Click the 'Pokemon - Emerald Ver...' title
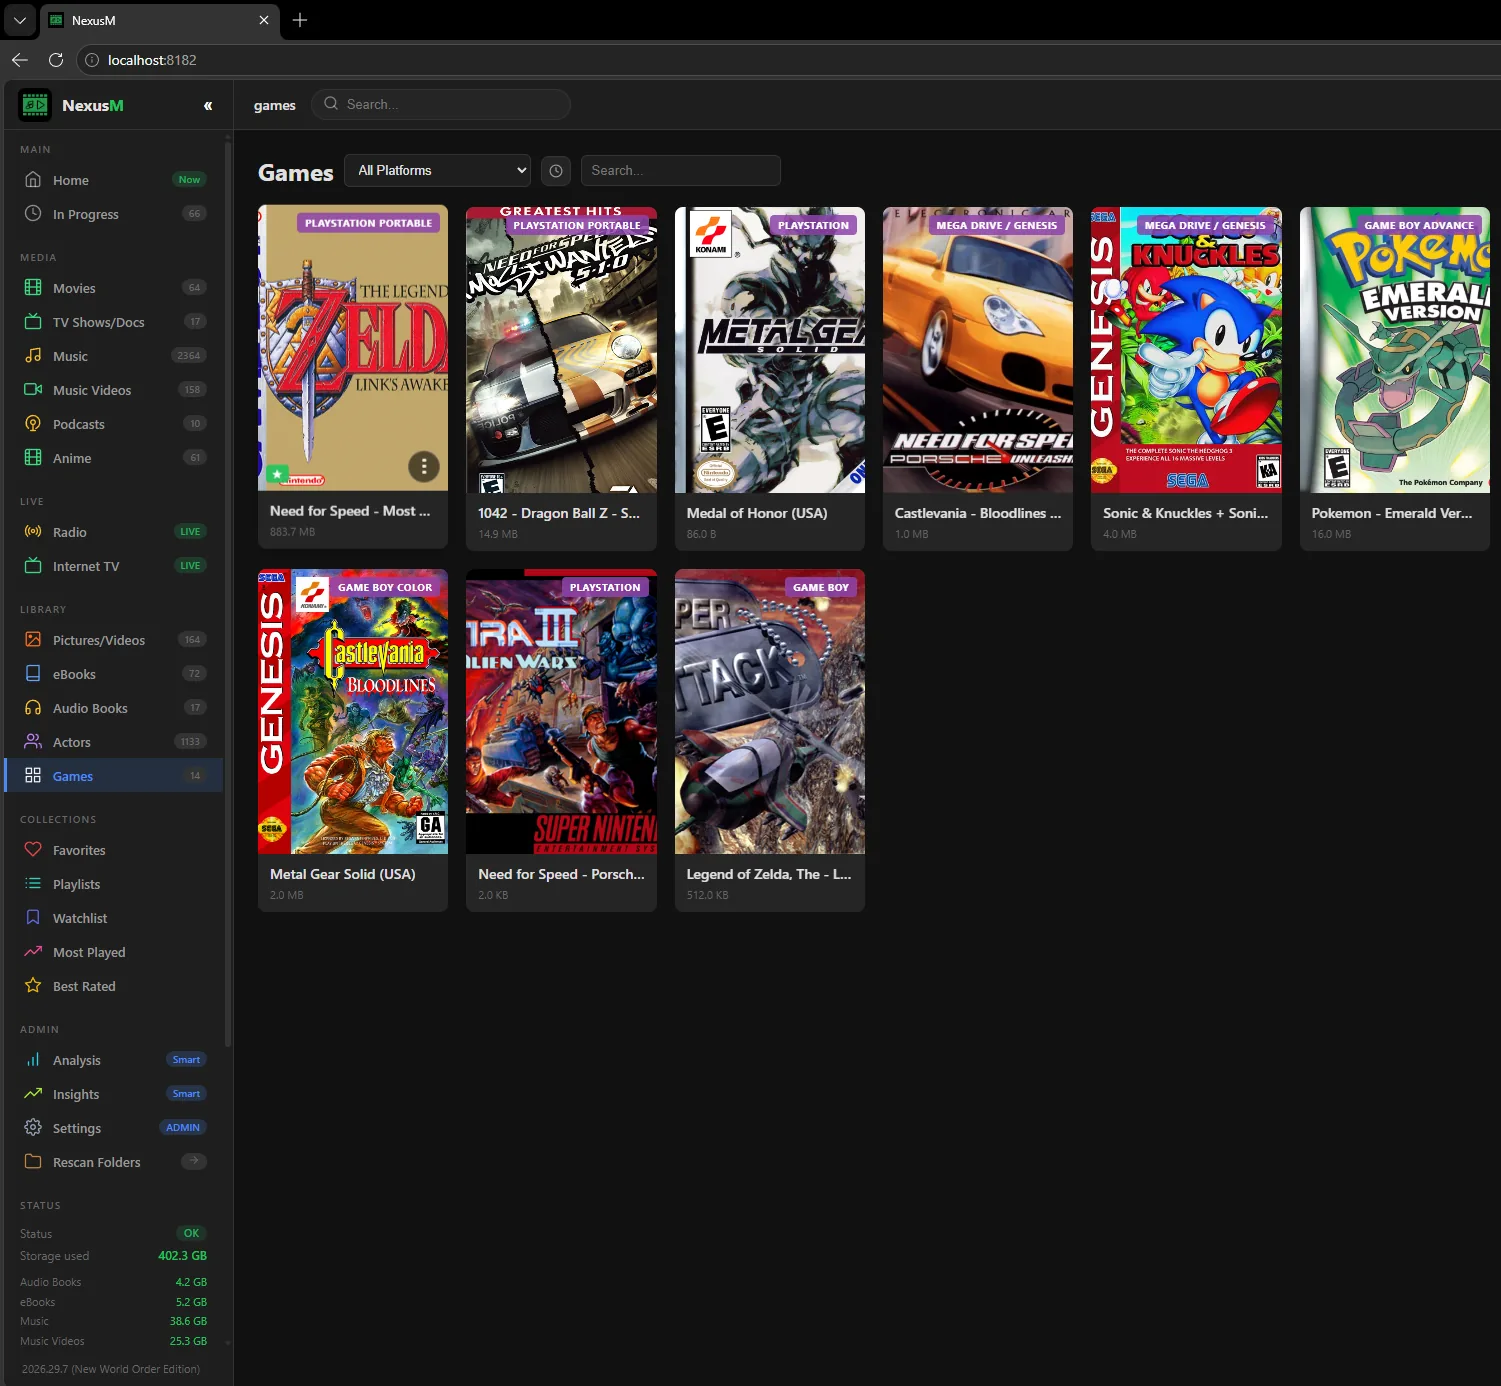Image resolution: width=1501 pixels, height=1386 pixels. [x=1392, y=513]
